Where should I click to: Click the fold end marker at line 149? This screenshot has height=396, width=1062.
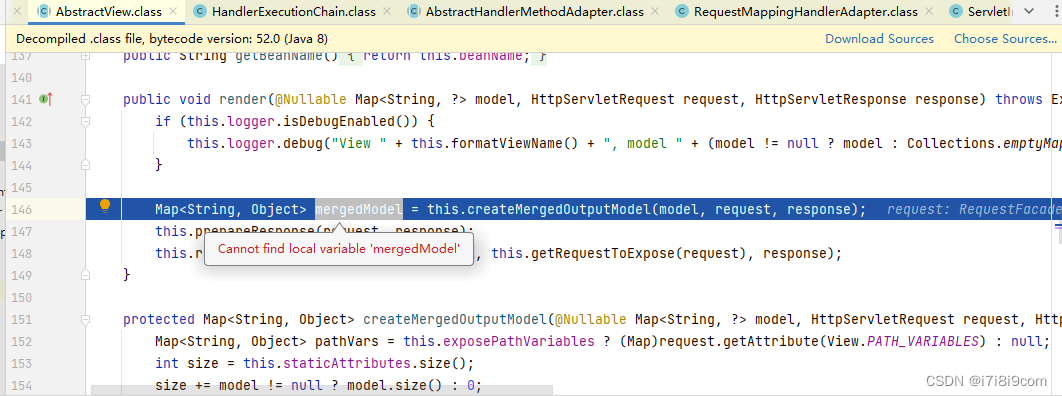(x=85, y=275)
